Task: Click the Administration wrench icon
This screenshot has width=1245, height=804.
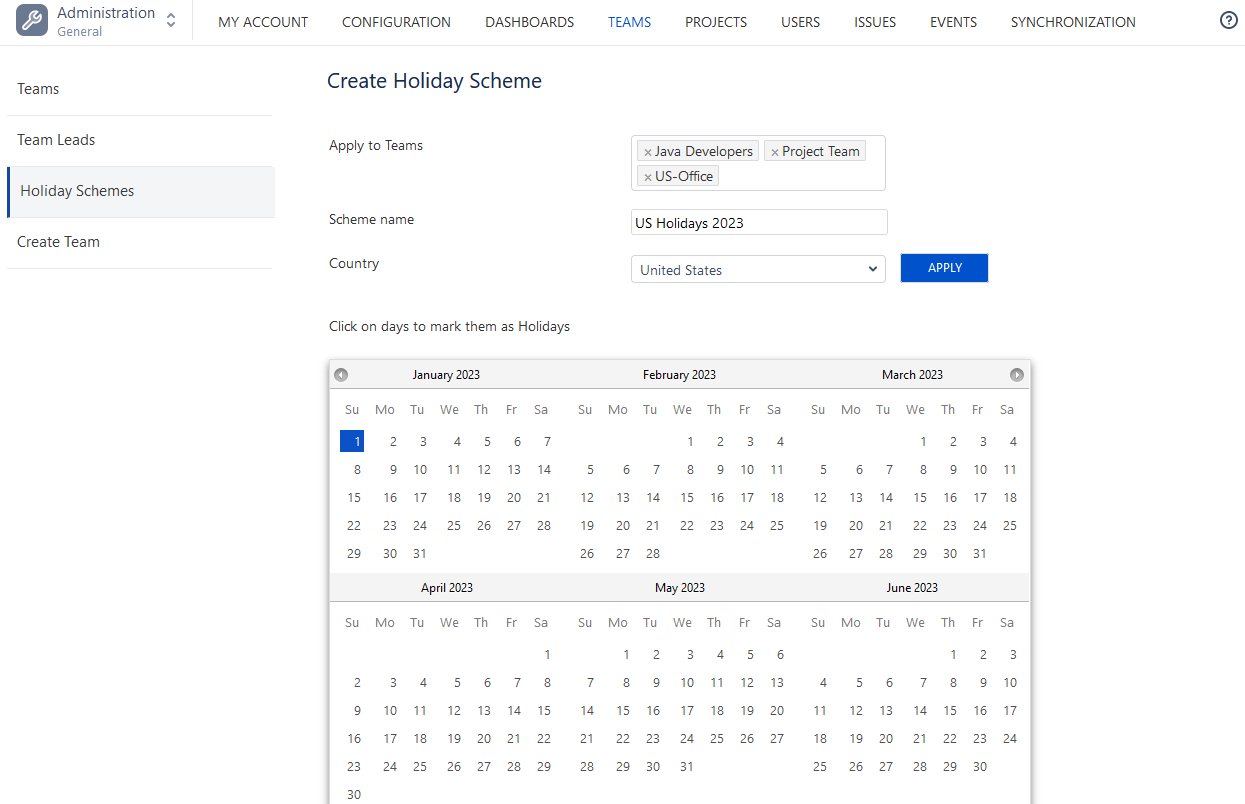Action: [32, 20]
